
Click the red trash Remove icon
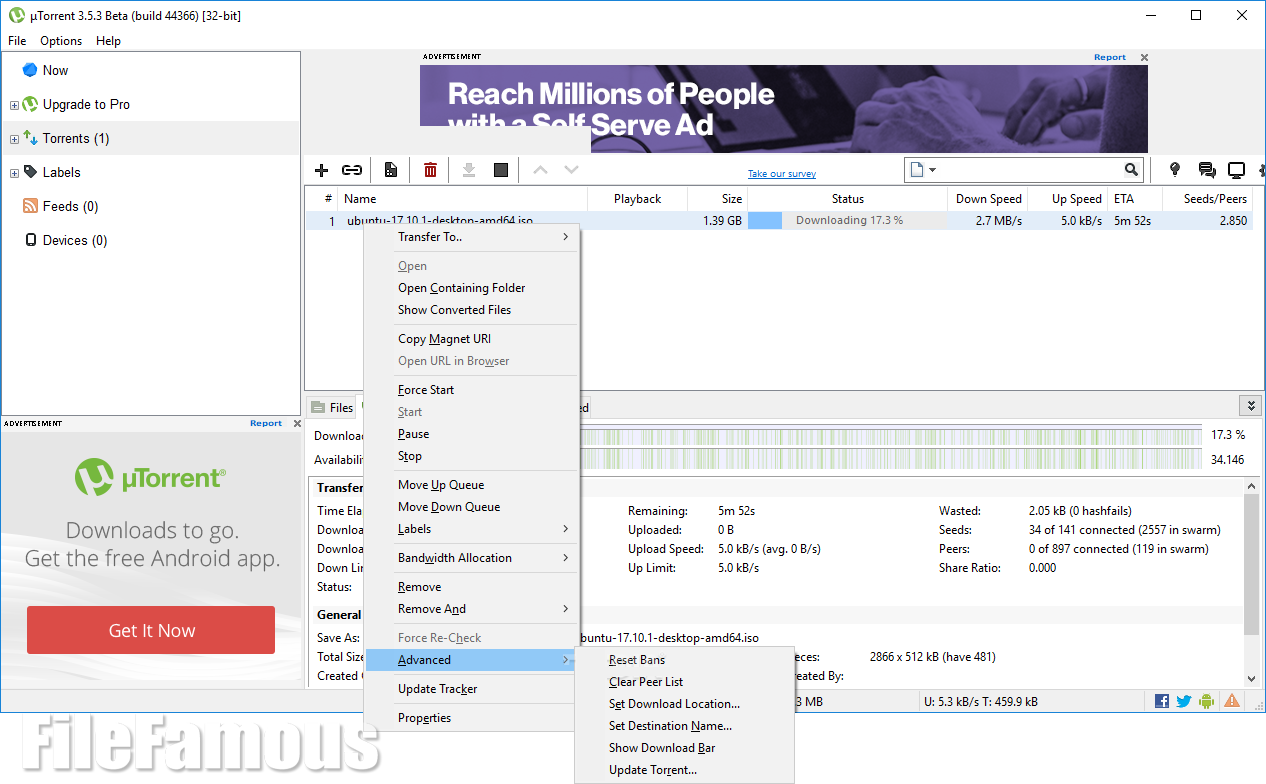pos(430,170)
